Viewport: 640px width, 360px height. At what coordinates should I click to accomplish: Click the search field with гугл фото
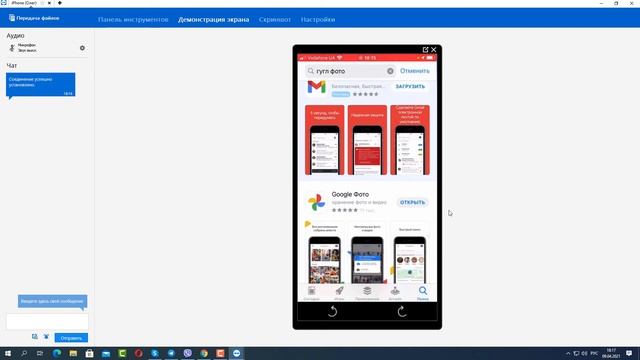pos(350,71)
